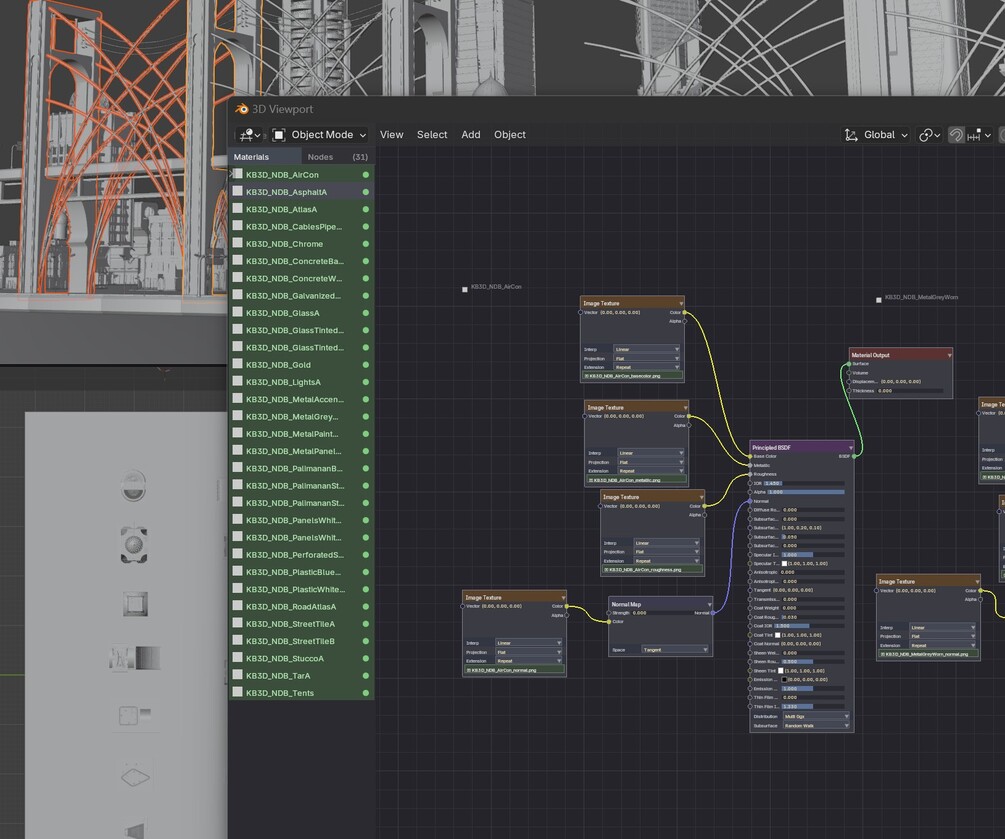Image resolution: width=1005 pixels, height=839 pixels.
Task: Click the object mode icon beside Object Mode
Action: pos(279,135)
